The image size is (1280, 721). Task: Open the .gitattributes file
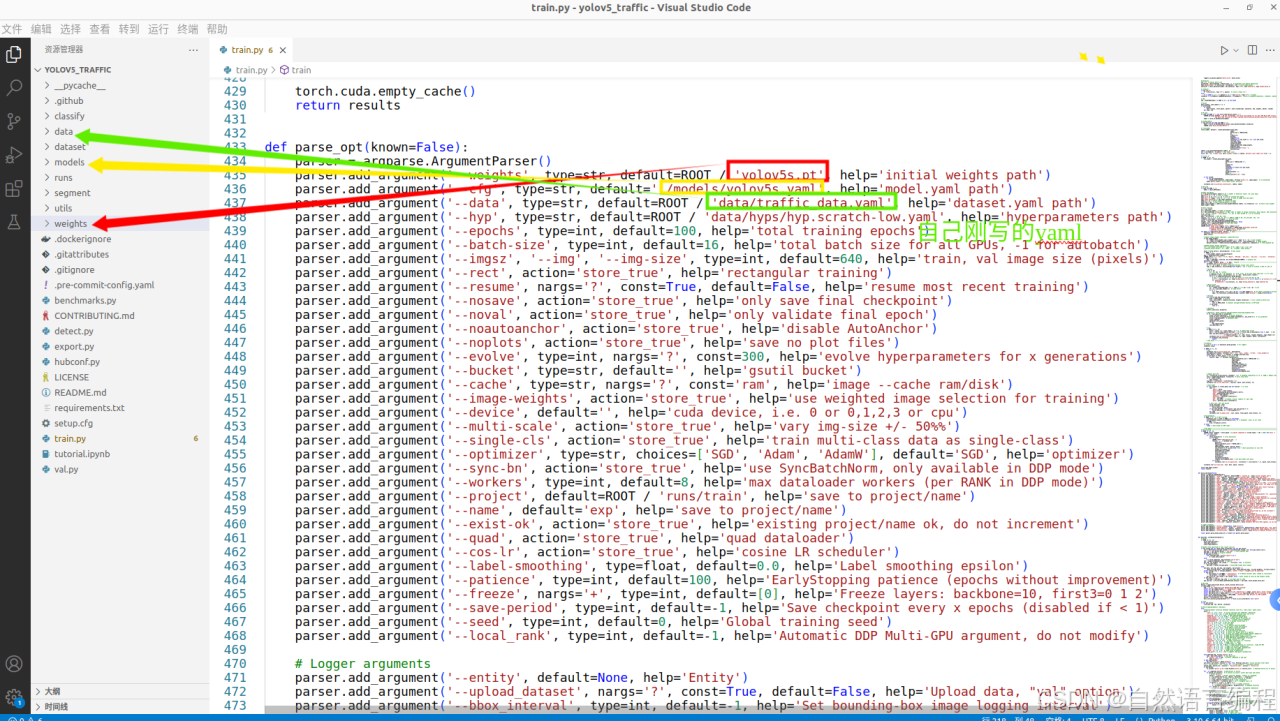coord(120,255)
